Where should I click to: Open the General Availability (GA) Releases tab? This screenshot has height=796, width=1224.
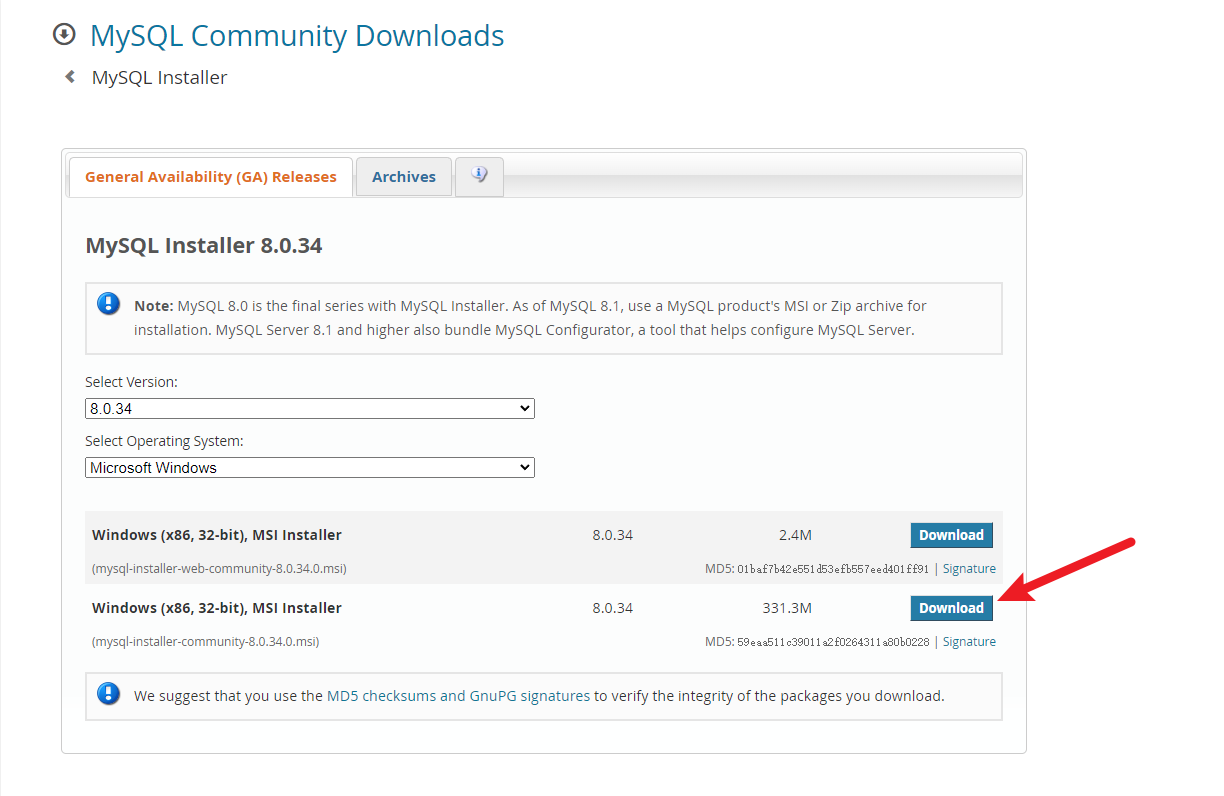pyautogui.click(x=211, y=177)
